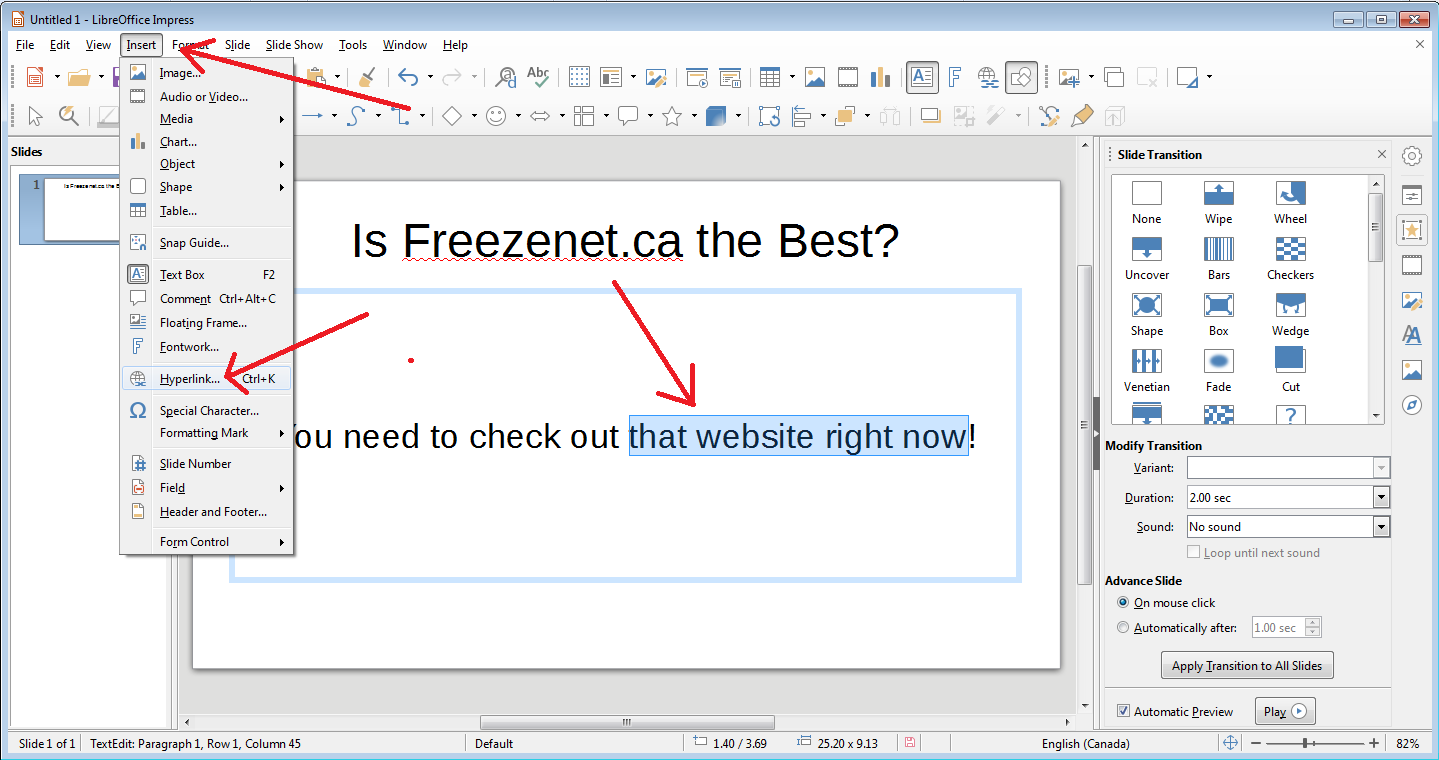
Task: Open the sidebar Navigator compass icon
Action: (x=1411, y=406)
